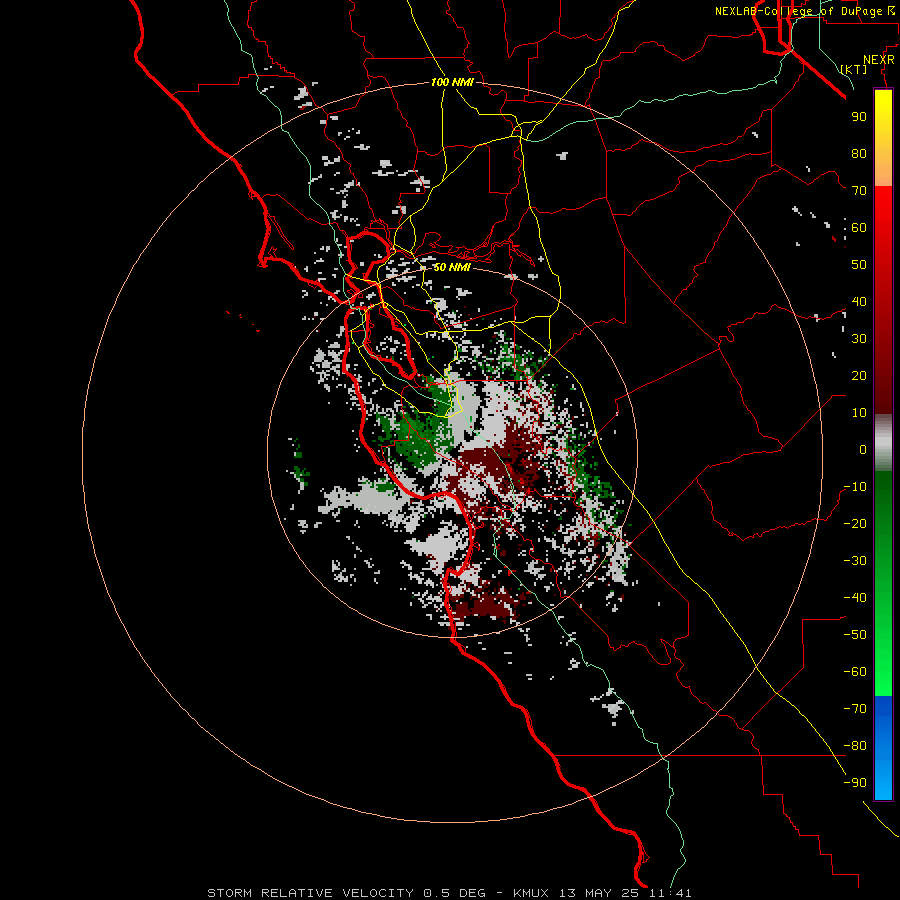Image resolution: width=900 pixels, height=900 pixels.
Task: Click the positive "30" scale label
Action: point(859,339)
